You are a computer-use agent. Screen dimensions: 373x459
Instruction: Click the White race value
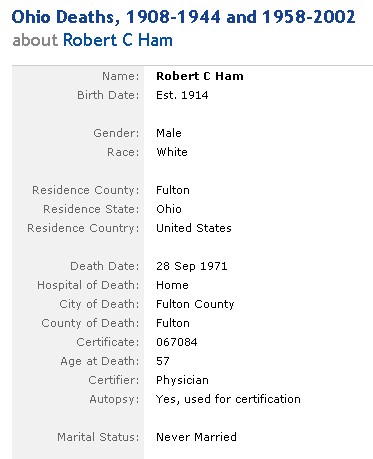pos(172,152)
